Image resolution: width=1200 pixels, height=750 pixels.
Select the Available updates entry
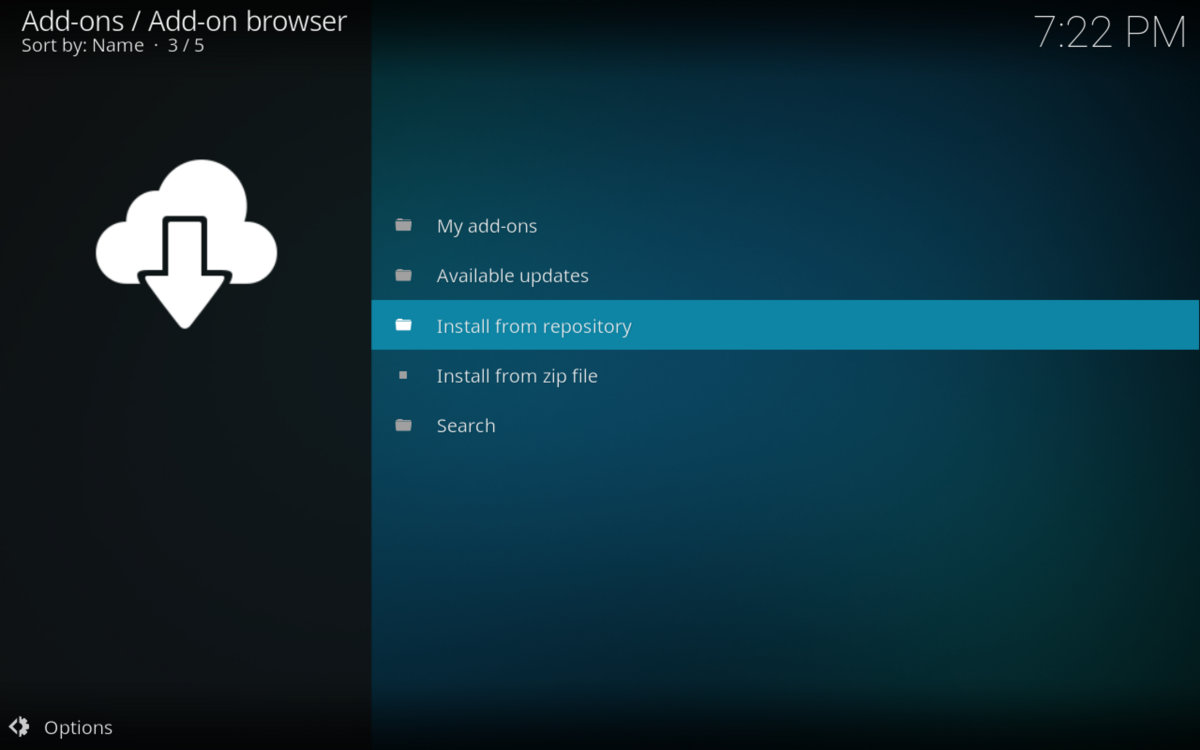[x=512, y=276]
